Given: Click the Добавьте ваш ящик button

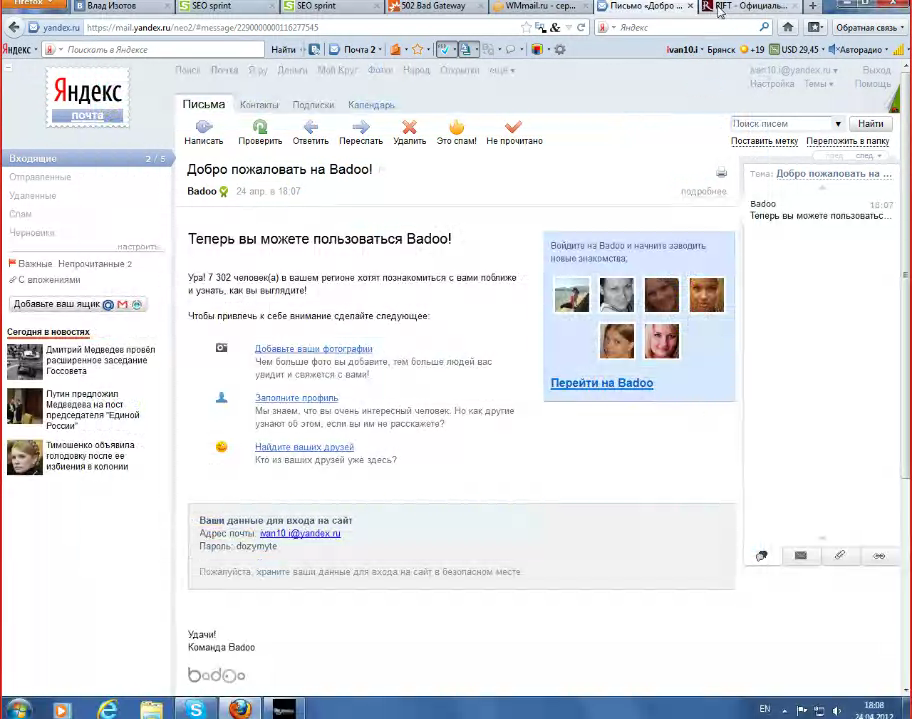Looking at the screenshot, I should click(x=77, y=304).
